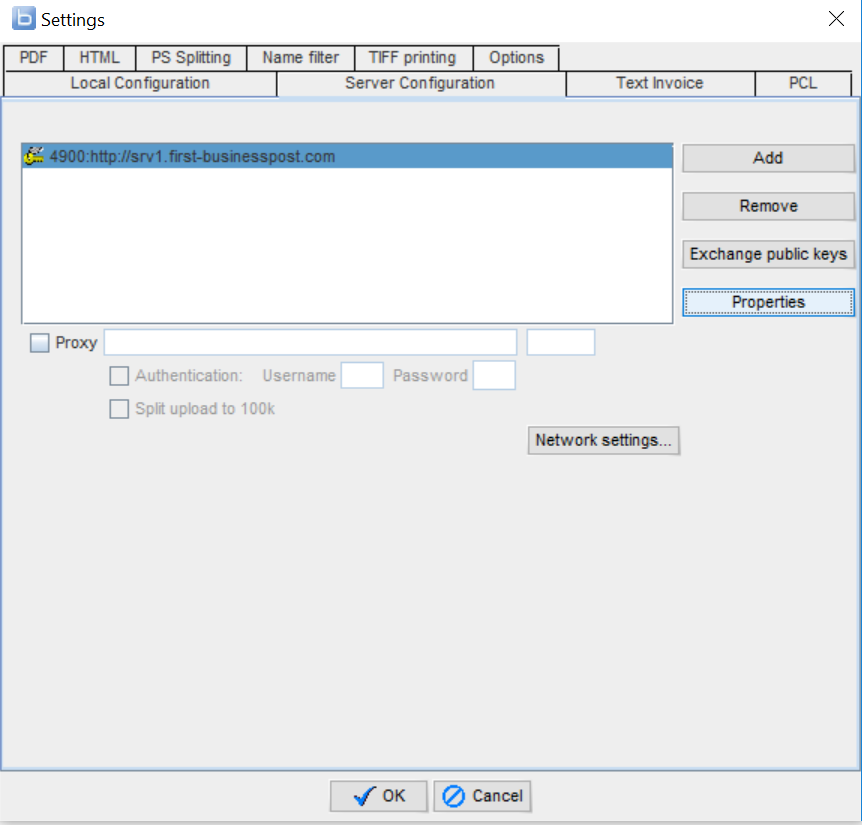
Task: Open the PDF tab
Action: point(34,58)
